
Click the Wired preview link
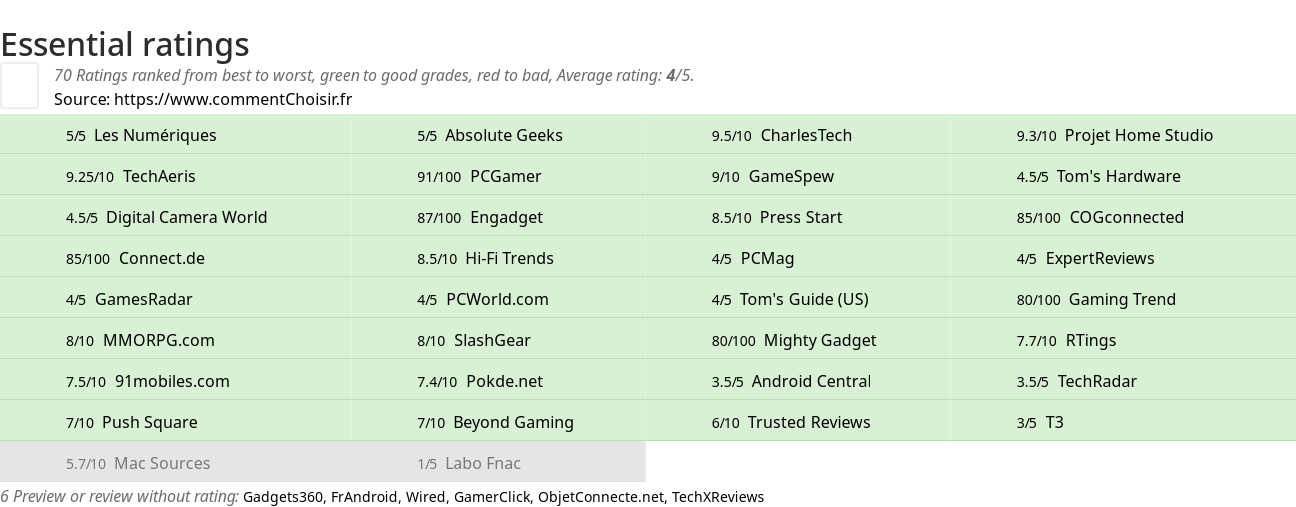tap(425, 497)
